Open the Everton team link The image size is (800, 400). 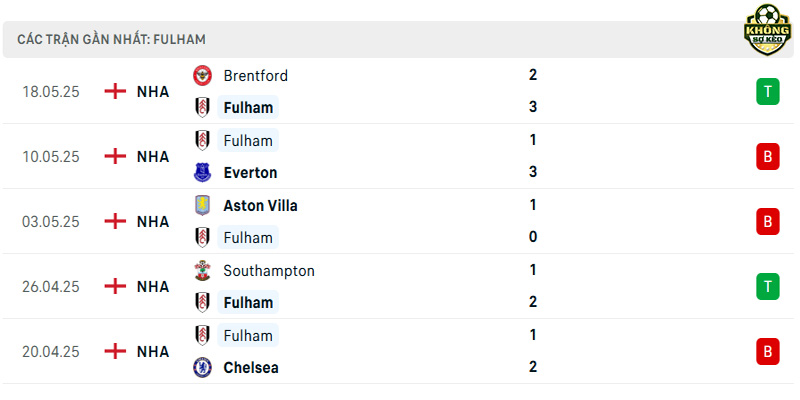[x=251, y=172]
